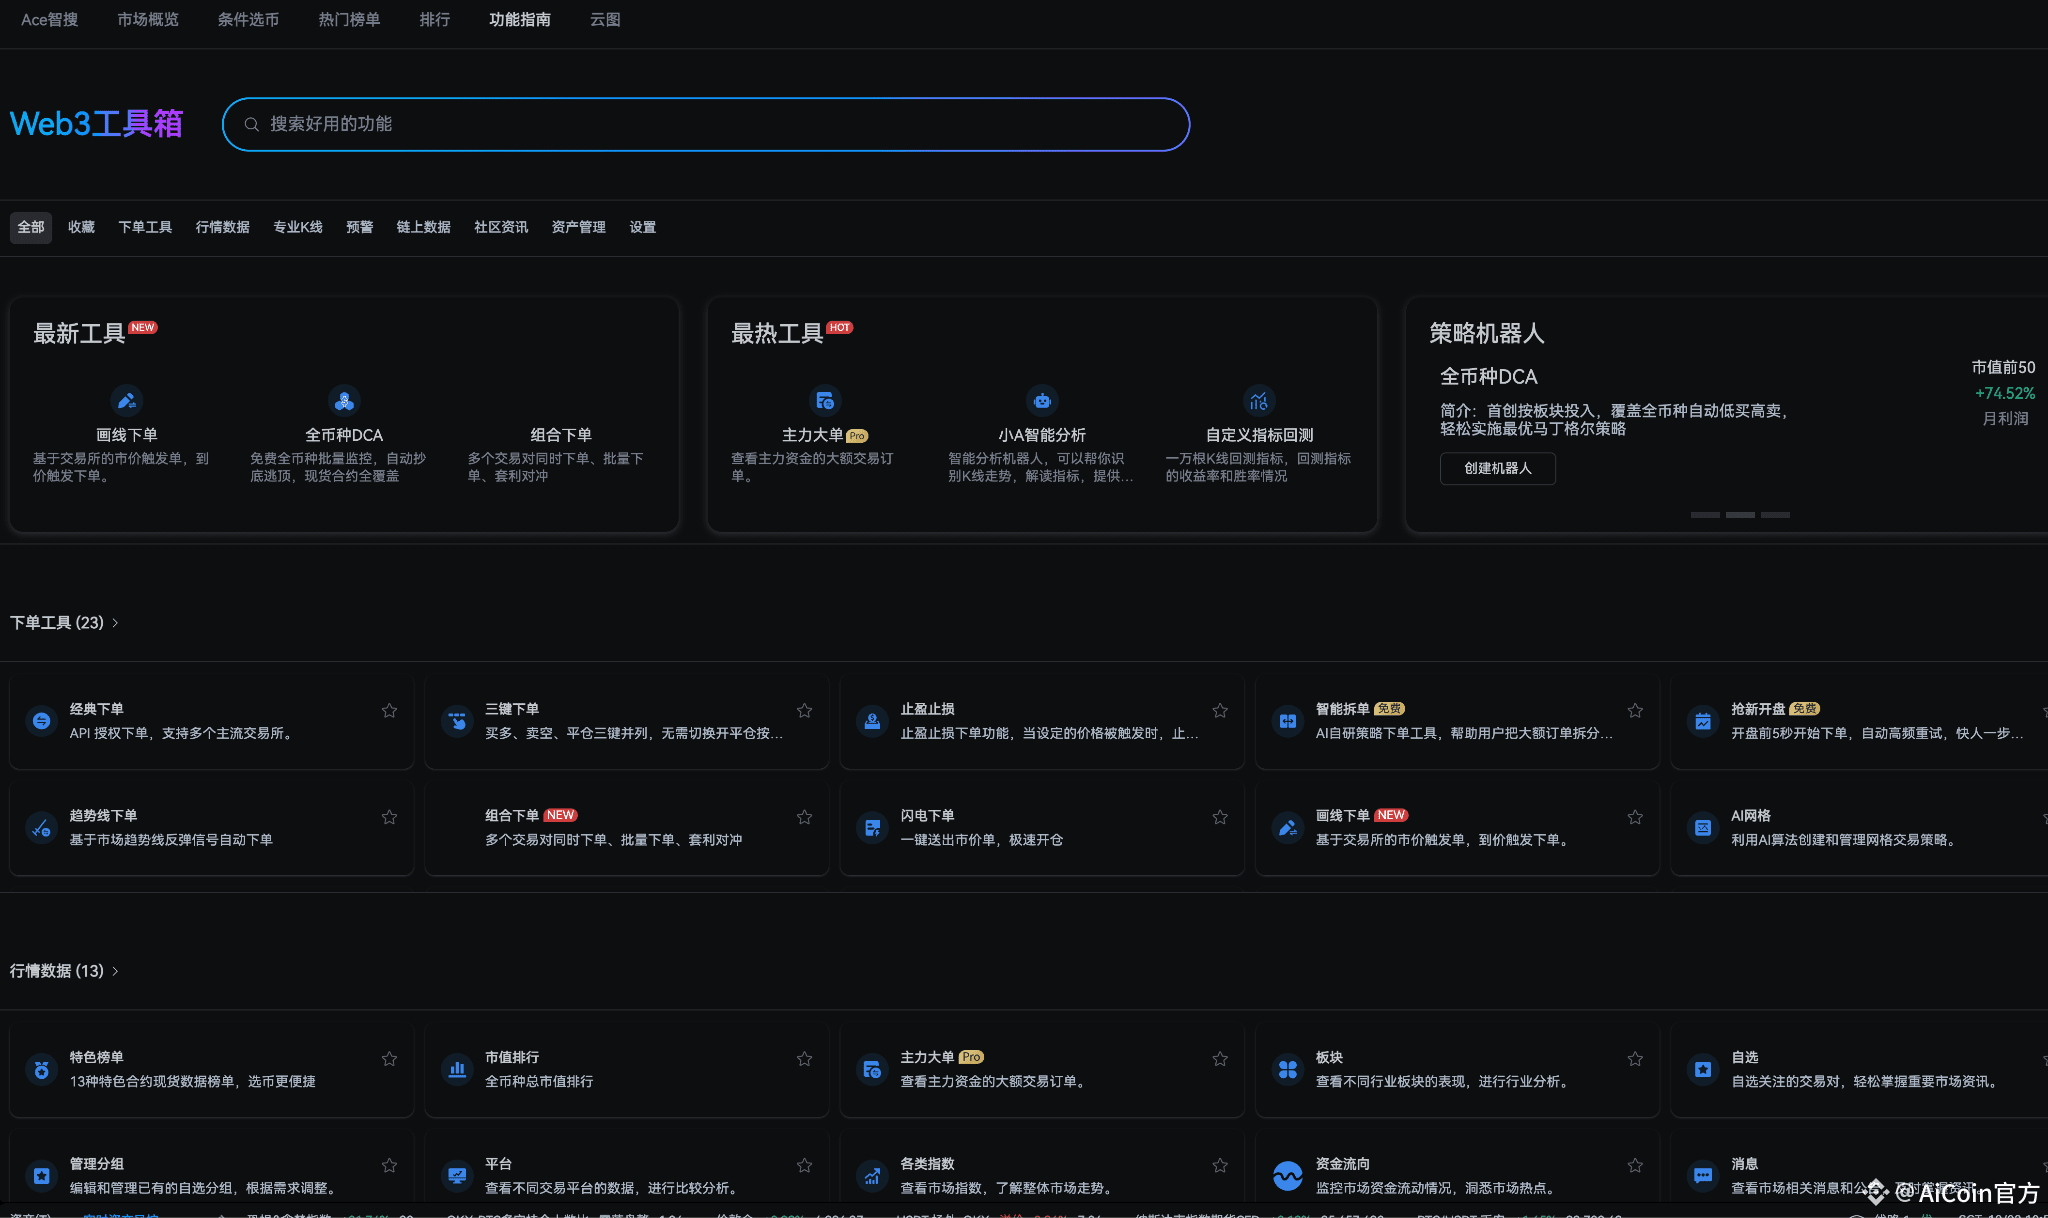Screen dimensions: 2048x1218
Task: Click the third carousel indicator dash
Action: [1775, 515]
